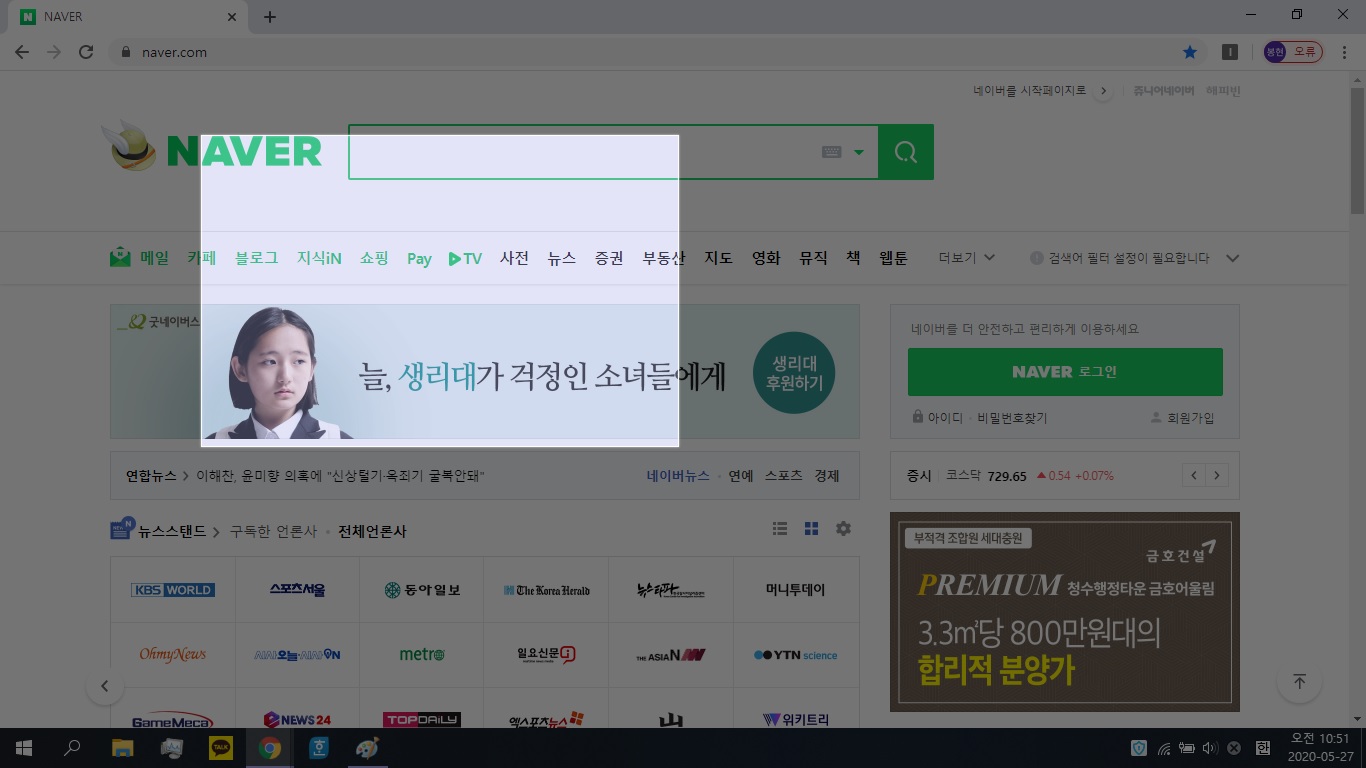Open 웹툰 menu item
Viewport: 1366px width, 768px height.
pyautogui.click(x=893, y=258)
